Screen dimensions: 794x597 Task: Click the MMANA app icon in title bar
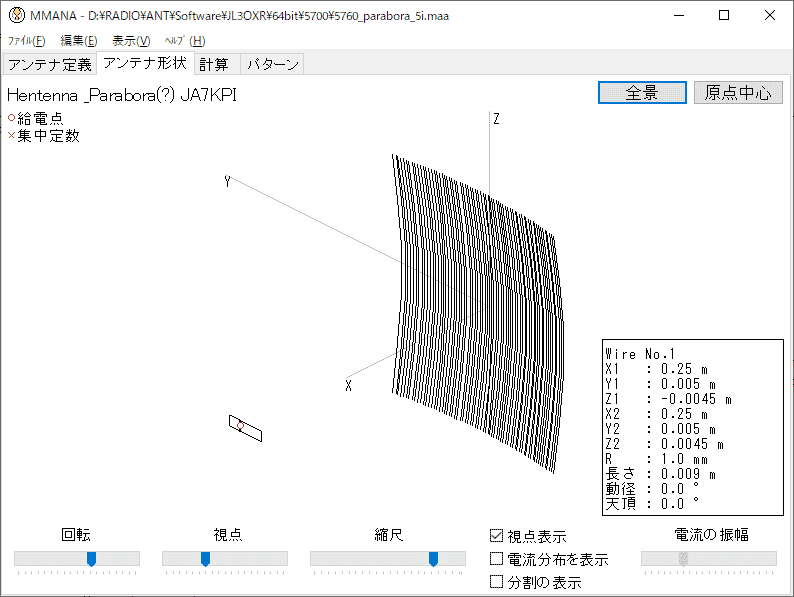pyautogui.click(x=16, y=16)
